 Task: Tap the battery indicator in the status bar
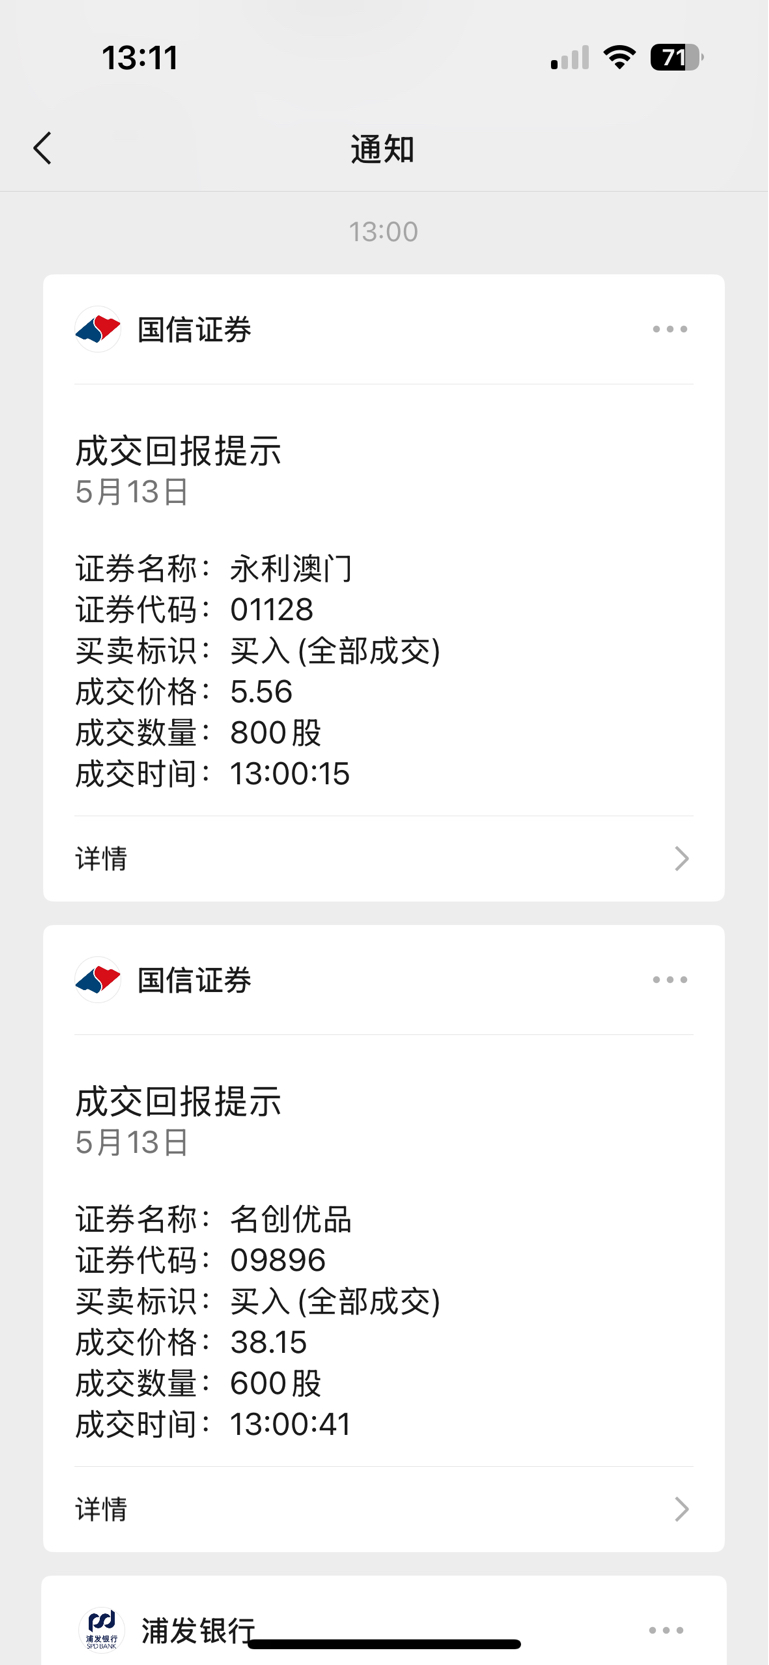(677, 58)
